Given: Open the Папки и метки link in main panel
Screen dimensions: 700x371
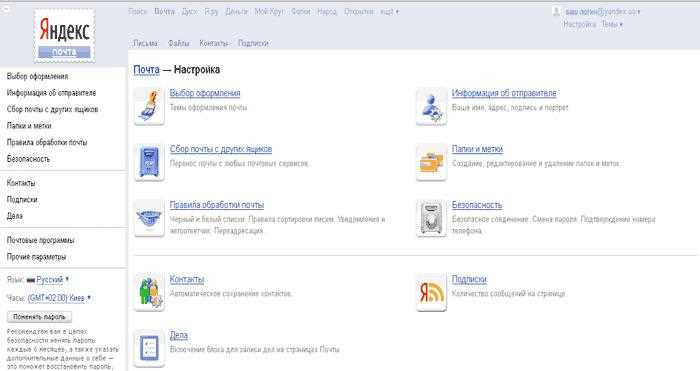Looking at the screenshot, I should [477, 149].
